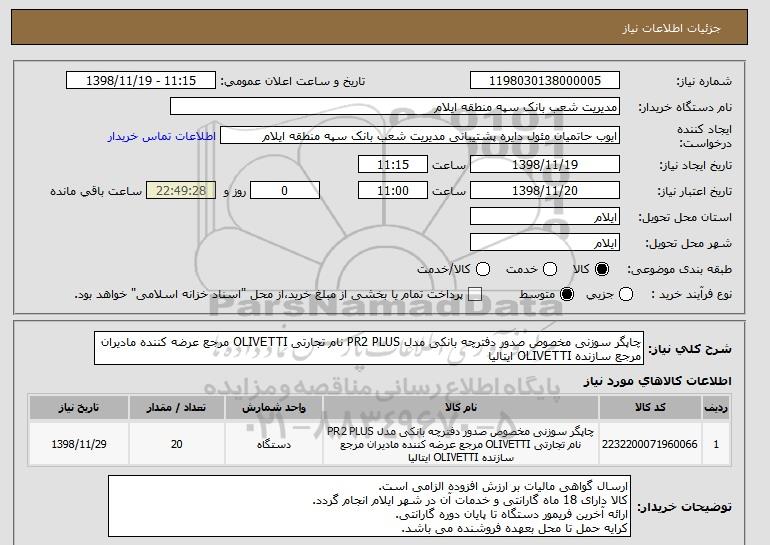The width and height of the screenshot is (770, 545).
Task: Click the delivery province field ایلام
Action: [x=545, y=217]
